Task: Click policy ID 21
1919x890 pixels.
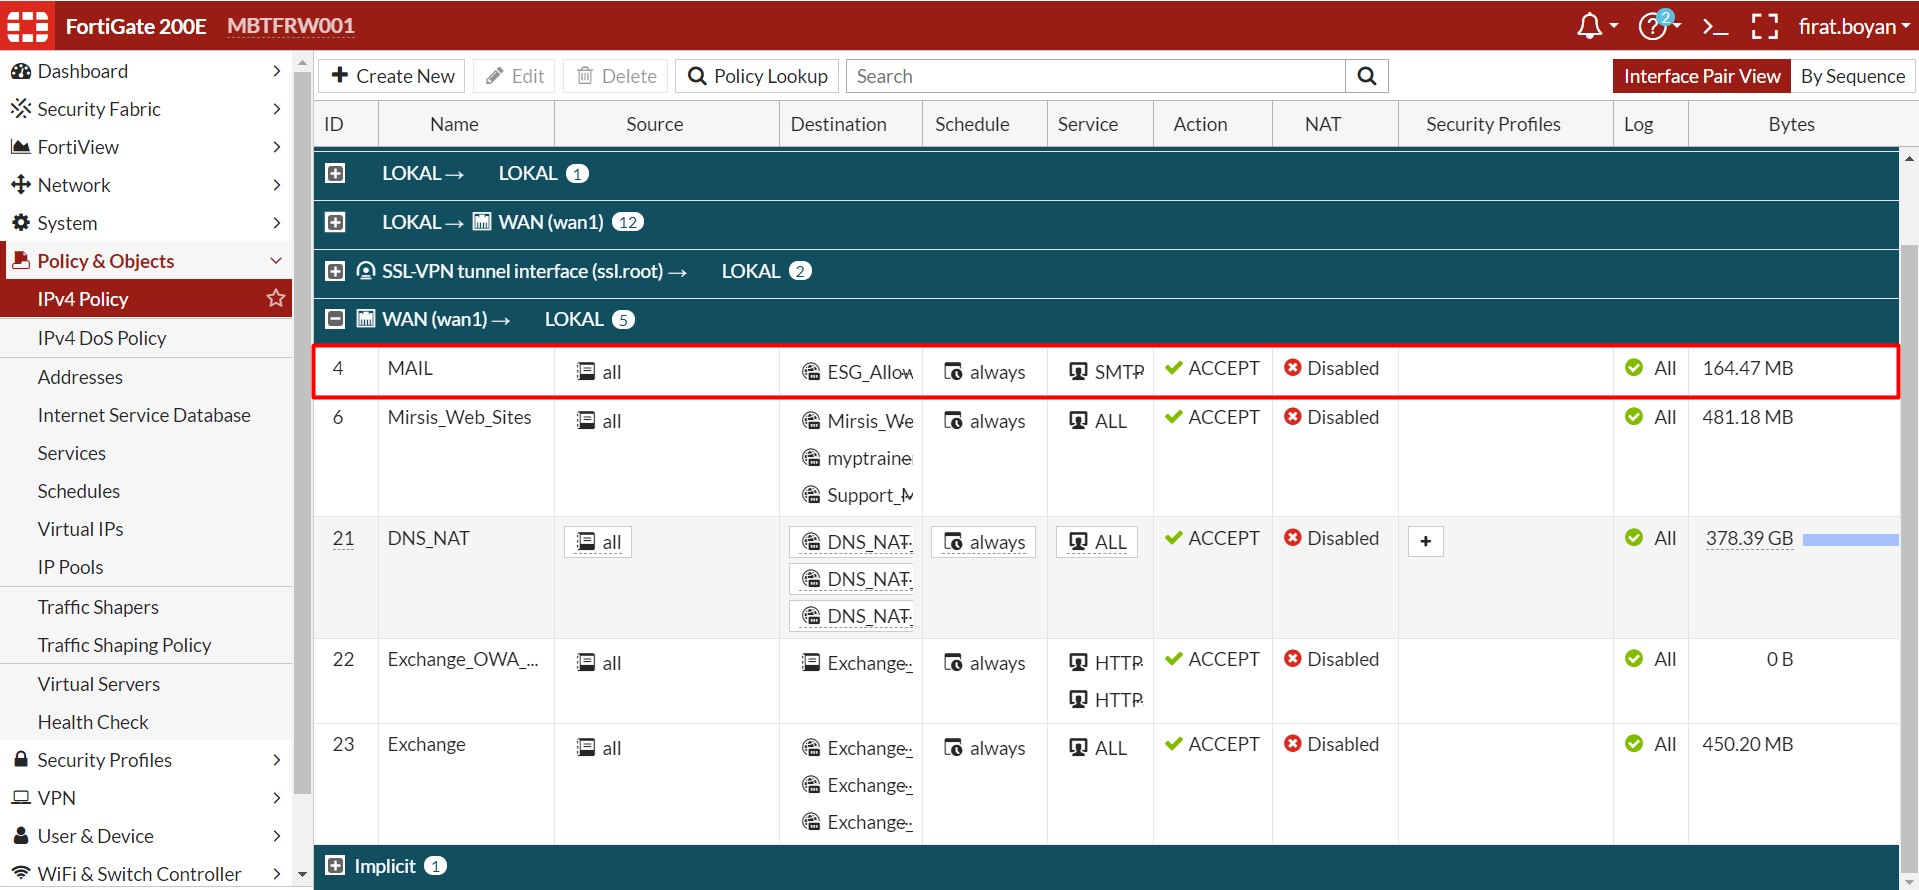Action: click(x=343, y=538)
